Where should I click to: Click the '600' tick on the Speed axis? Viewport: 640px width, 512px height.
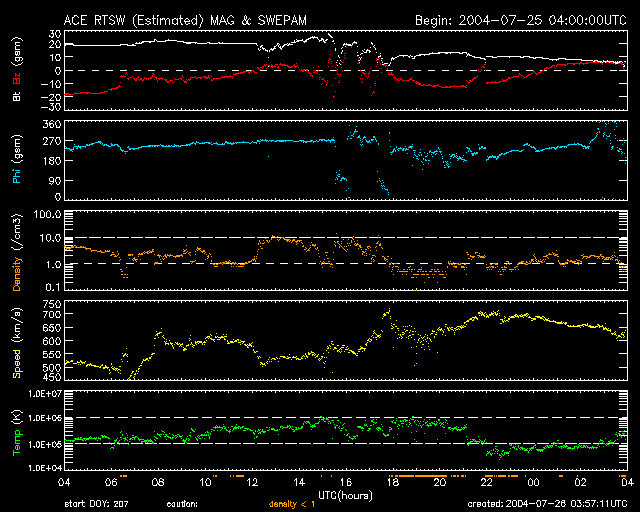point(52,341)
